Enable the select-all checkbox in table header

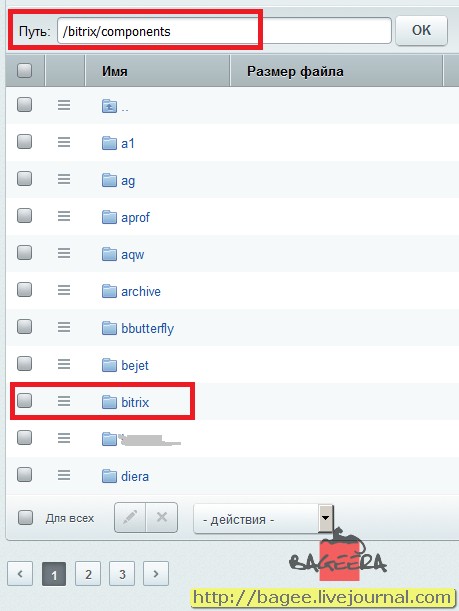click(25, 71)
